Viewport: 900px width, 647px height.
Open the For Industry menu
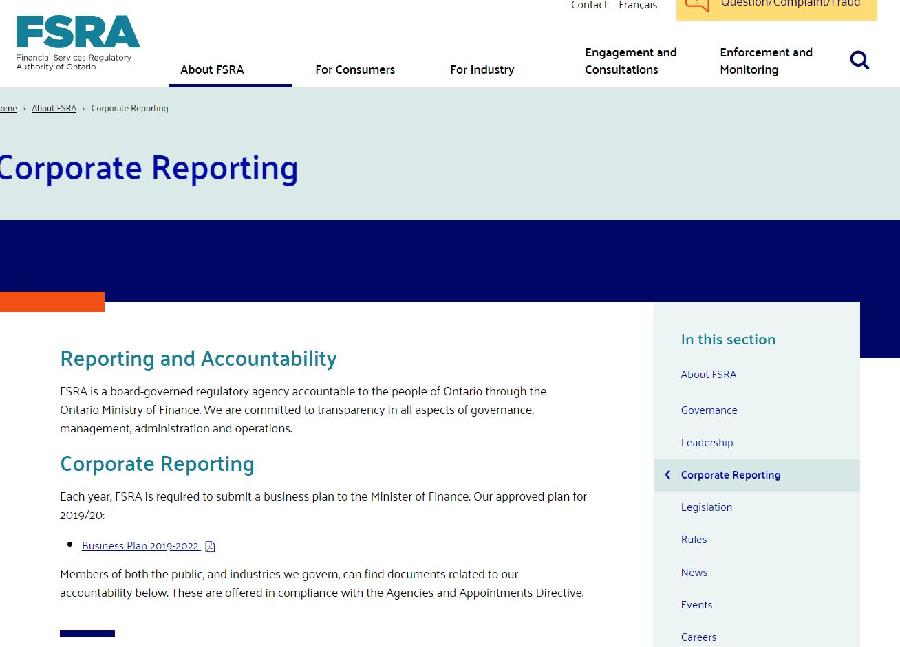click(x=482, y=70)
